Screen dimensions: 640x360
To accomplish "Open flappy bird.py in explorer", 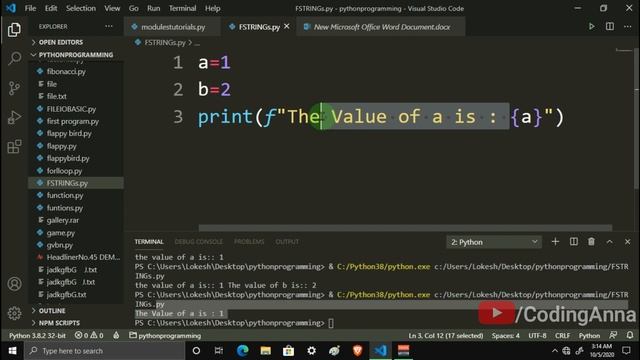I will (x=69, y=133).
